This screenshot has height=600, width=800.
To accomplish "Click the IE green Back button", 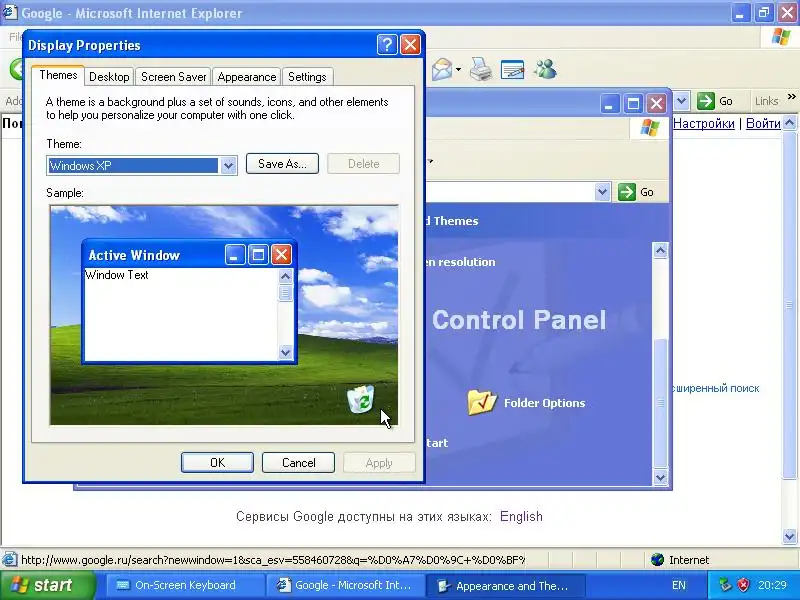I will pyautogui.click(x=17, y=69).
